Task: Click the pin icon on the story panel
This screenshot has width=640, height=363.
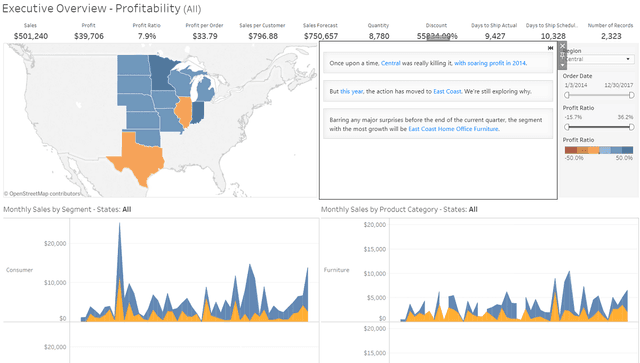Action: pos(562,55)
